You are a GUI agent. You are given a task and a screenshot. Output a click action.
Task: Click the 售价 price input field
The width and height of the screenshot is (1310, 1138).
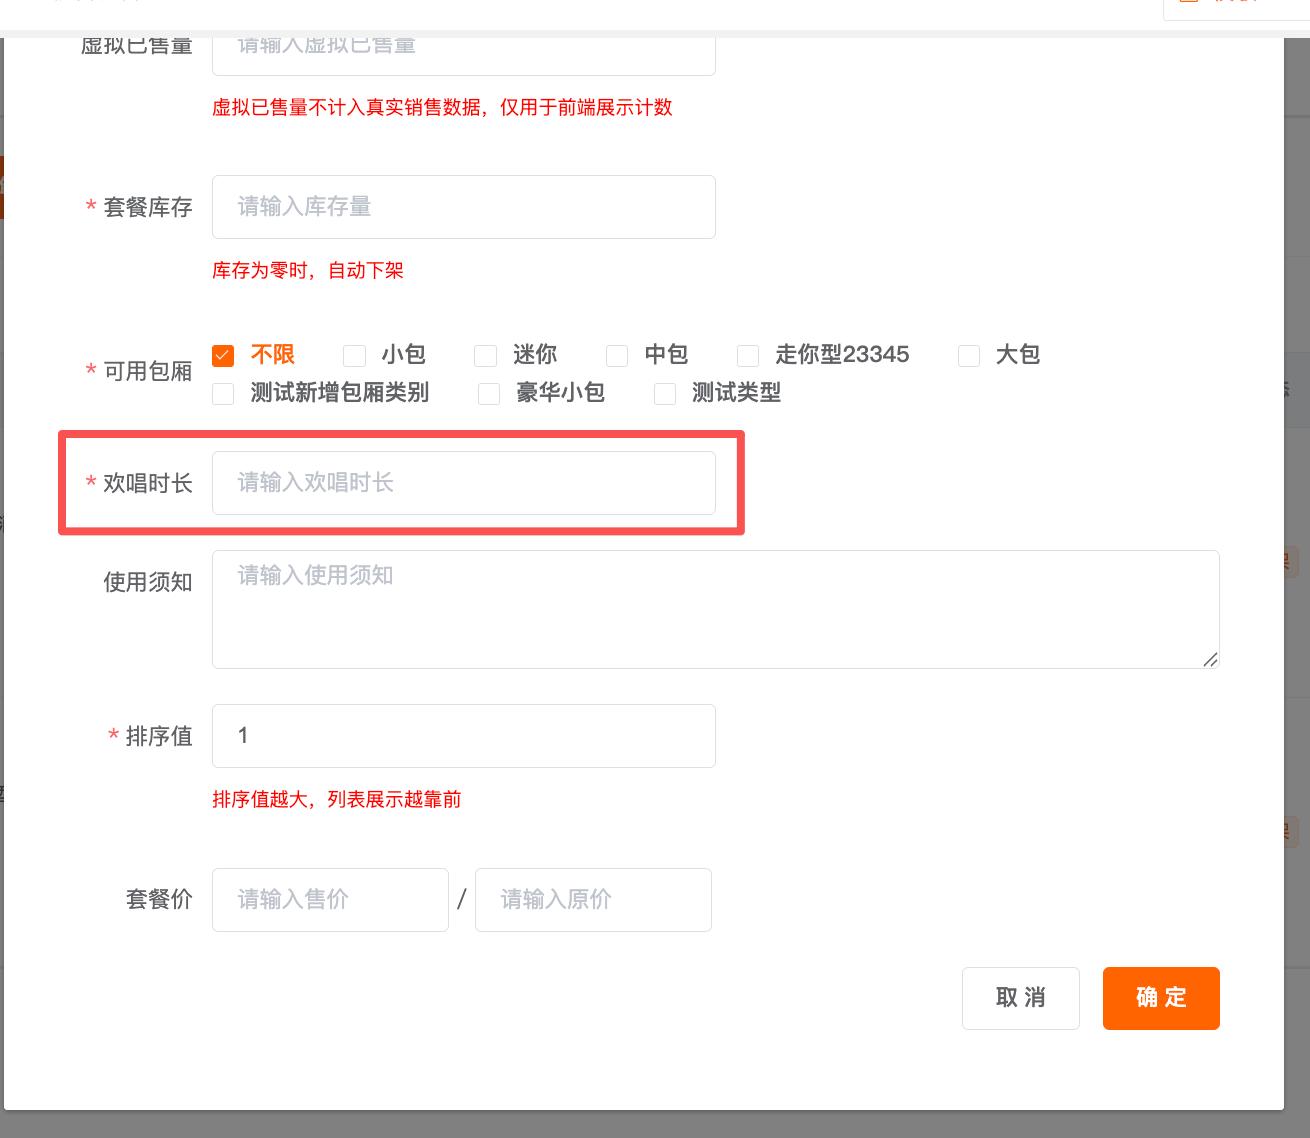tap(330, 899)
